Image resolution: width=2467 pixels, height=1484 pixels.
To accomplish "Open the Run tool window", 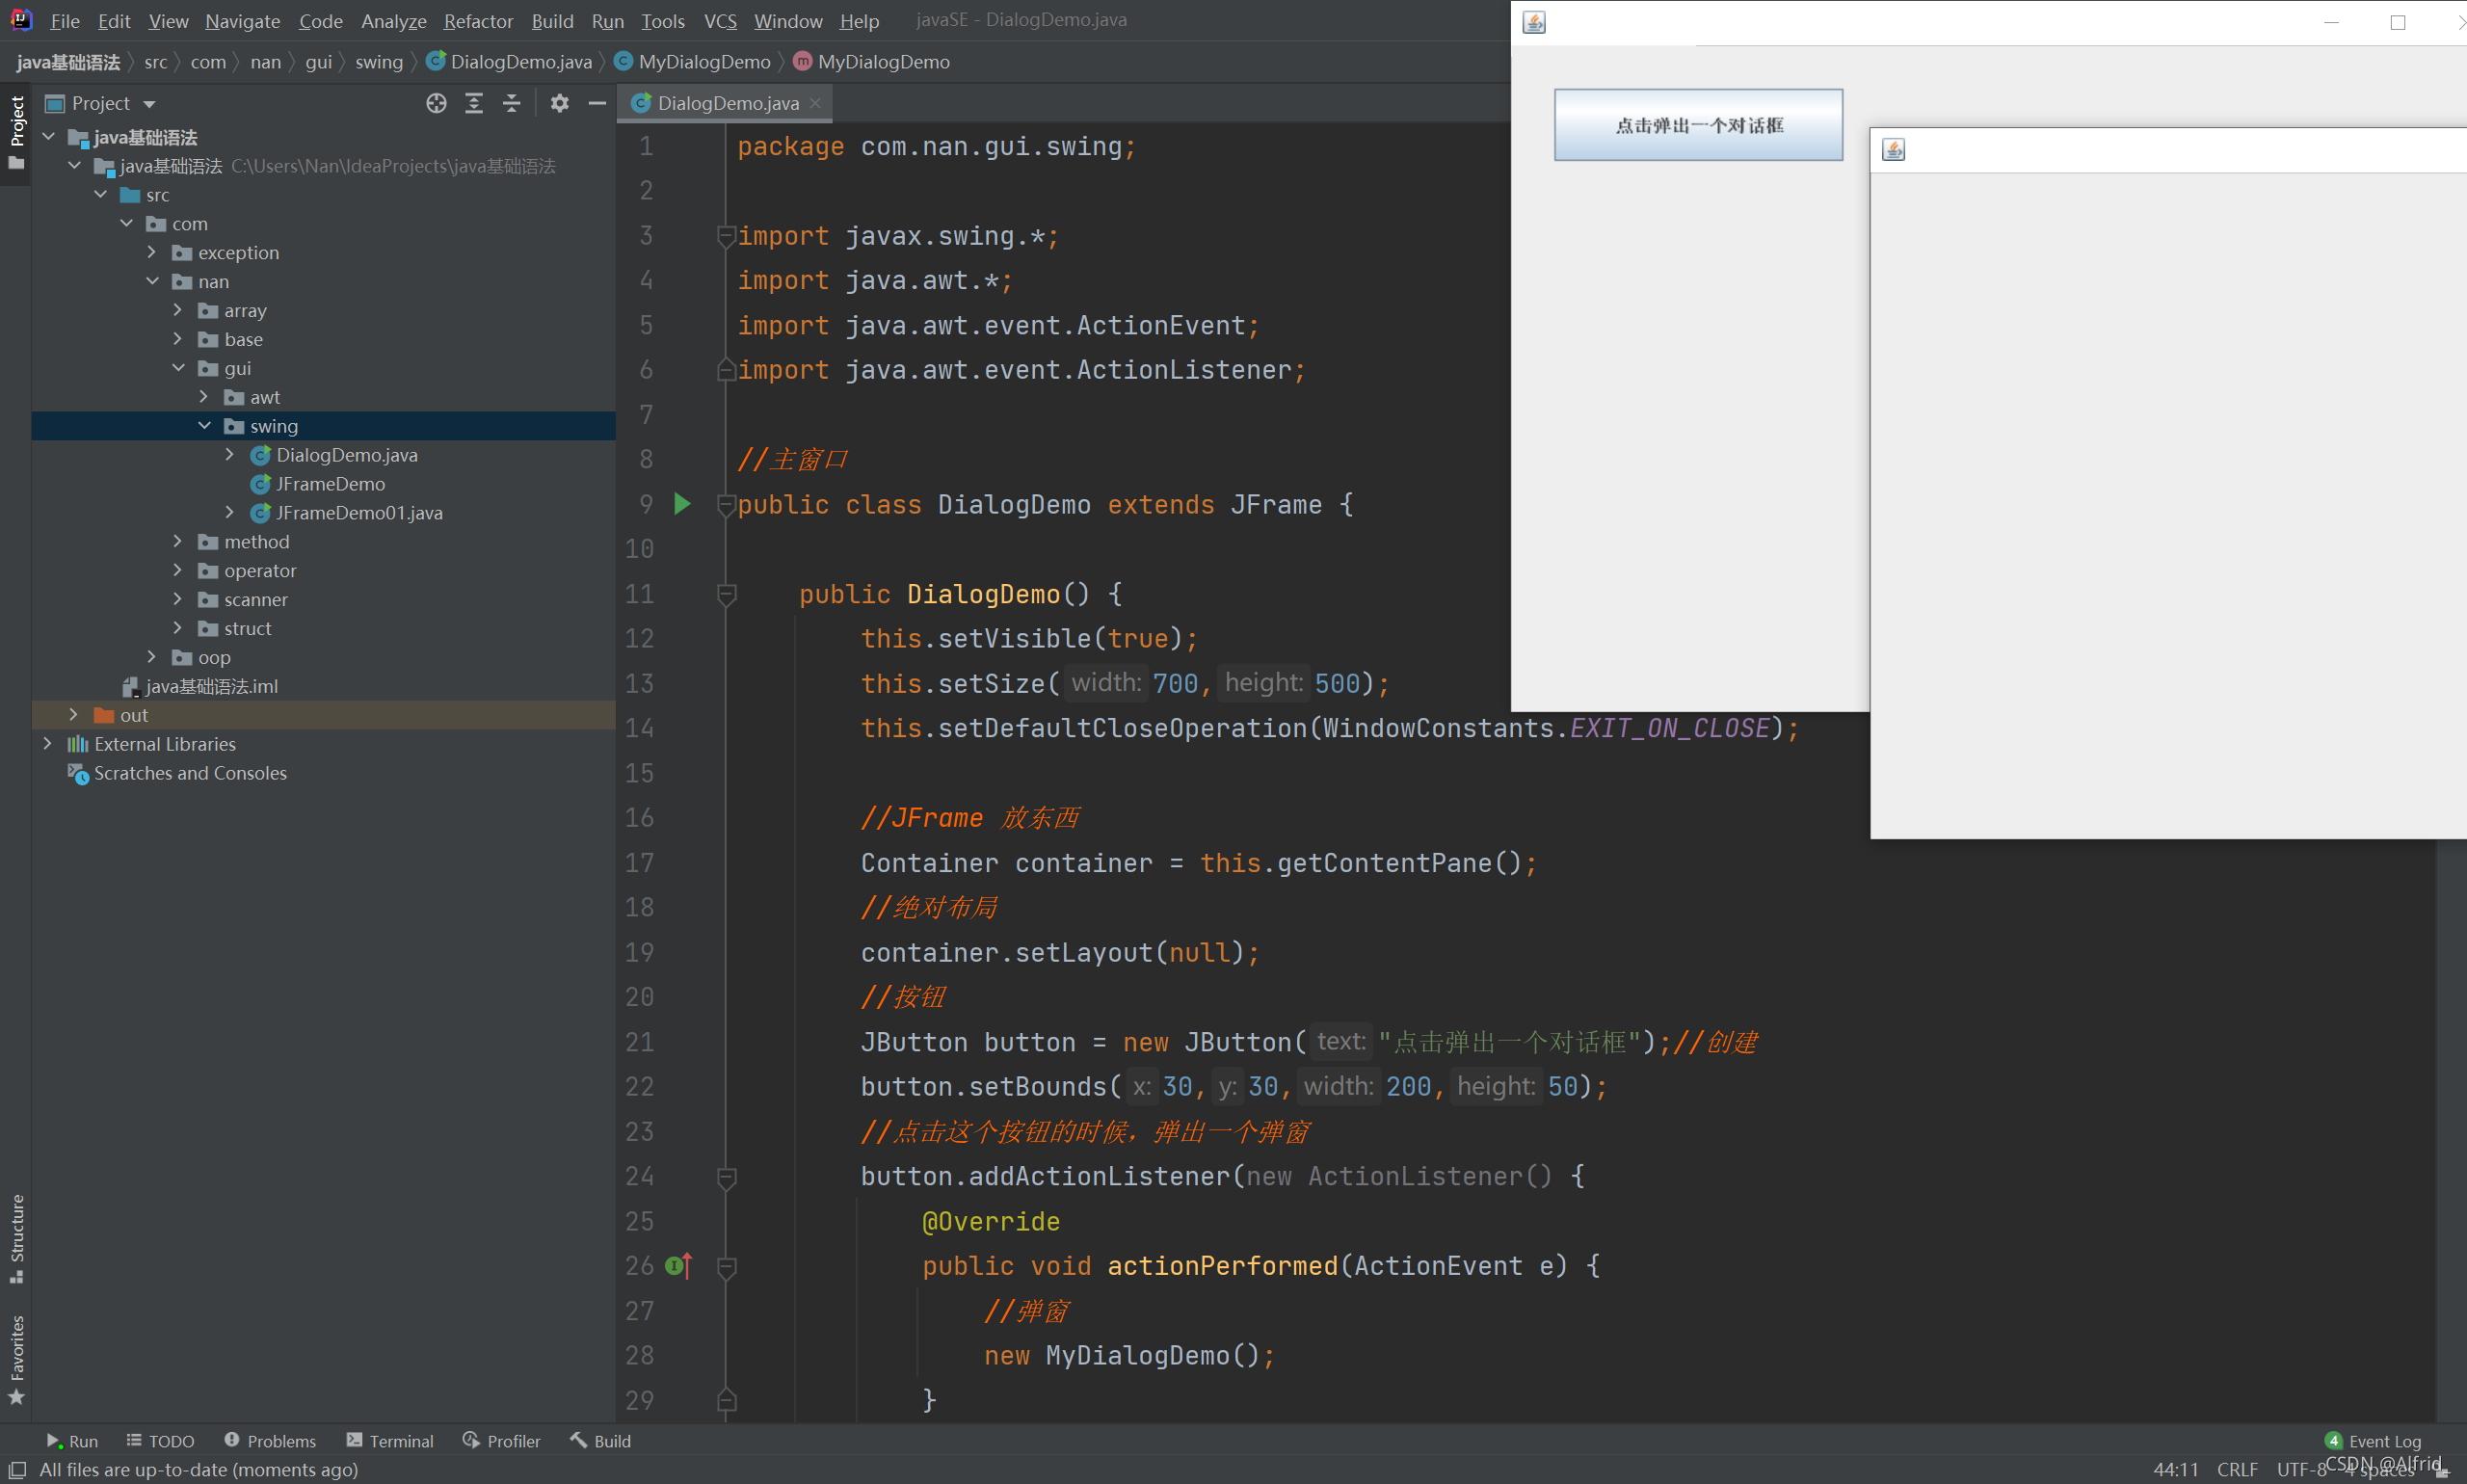I will click(72, 1441).
